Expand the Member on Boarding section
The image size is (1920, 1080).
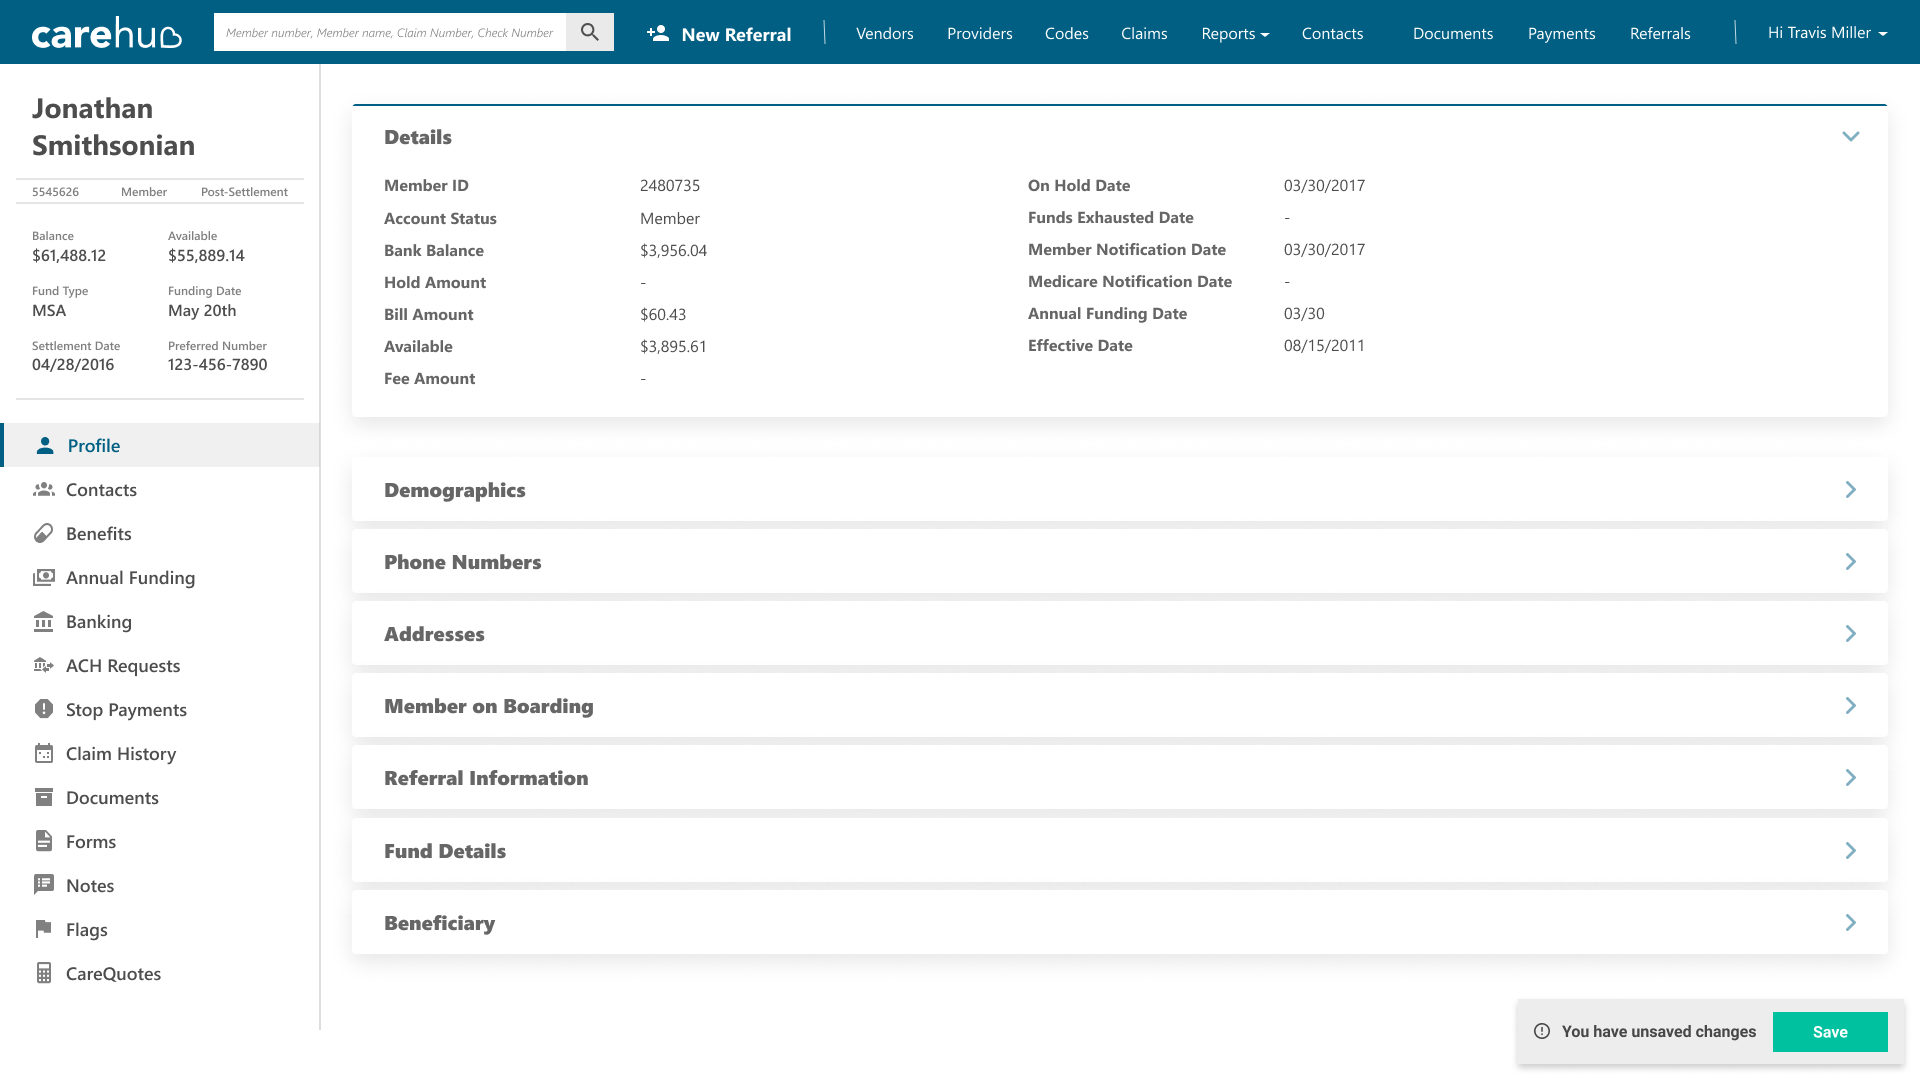tap(1850, 705)
